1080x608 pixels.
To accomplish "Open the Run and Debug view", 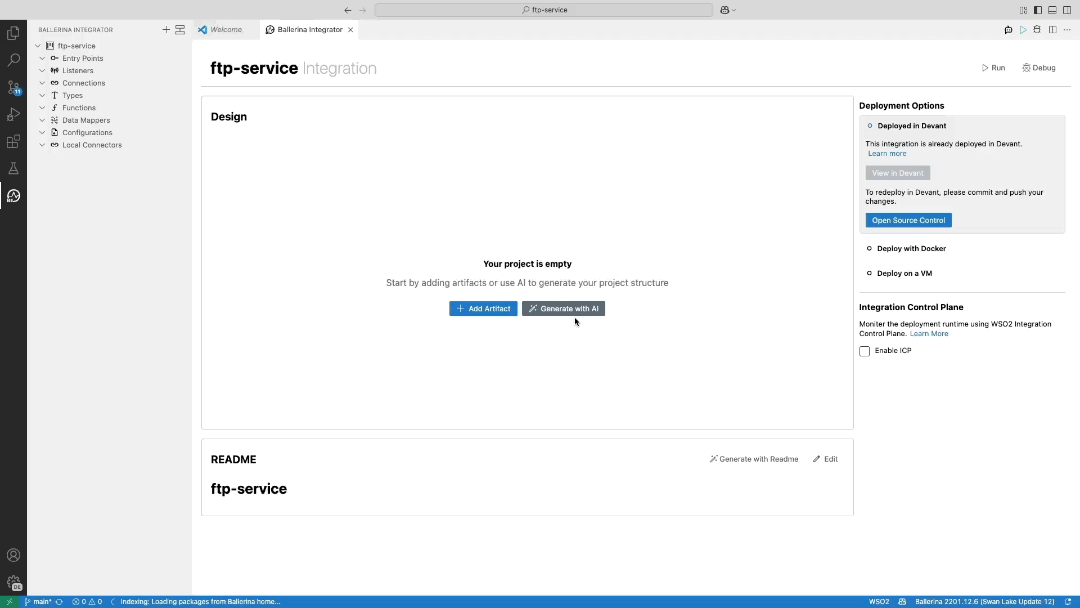I will (13, 114).
